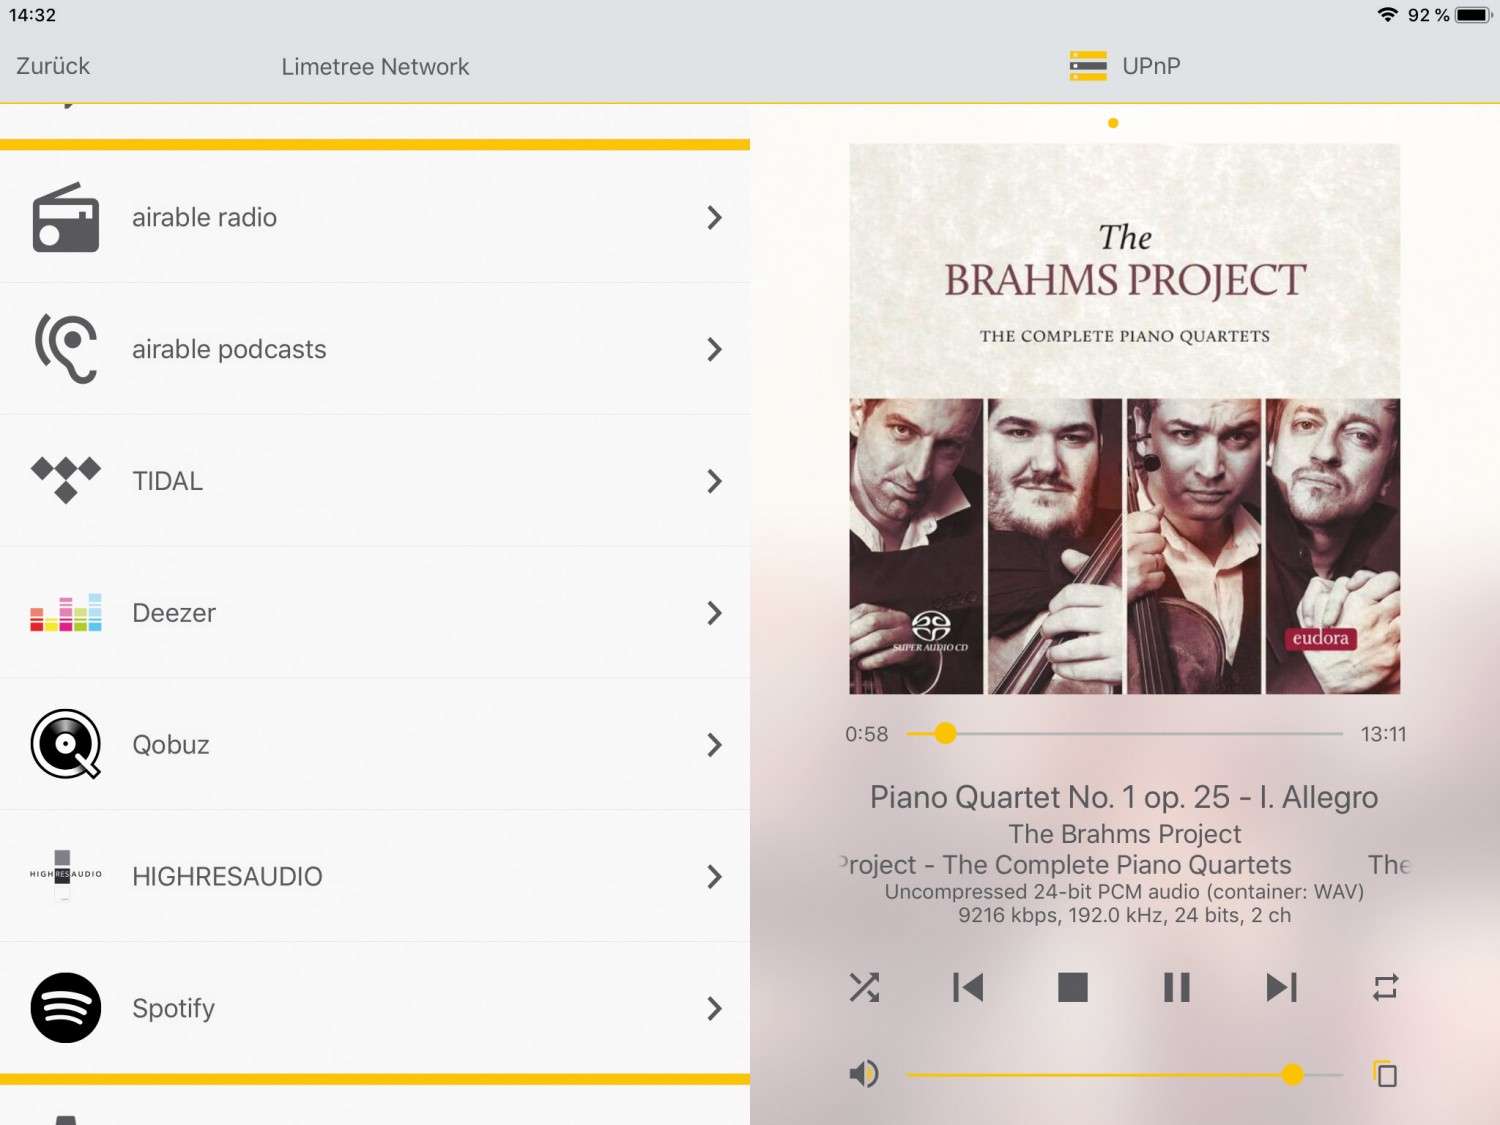Toggle shuffle playback

[x=864, y=987]
